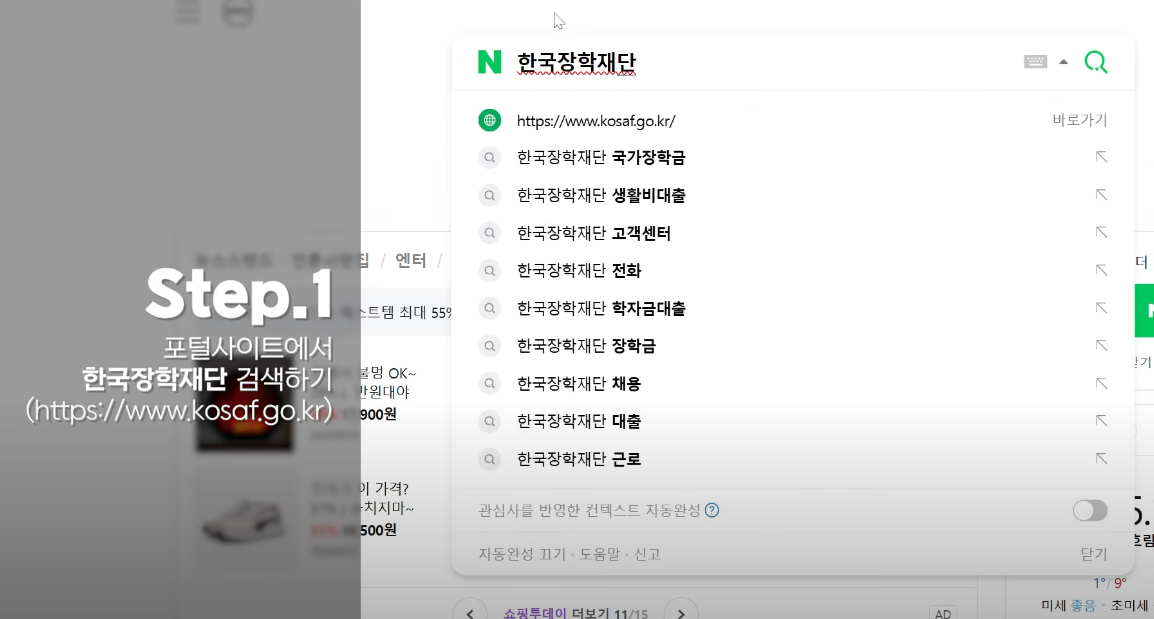Click magnifier icon beside 고객센터 suggestion

489,233
